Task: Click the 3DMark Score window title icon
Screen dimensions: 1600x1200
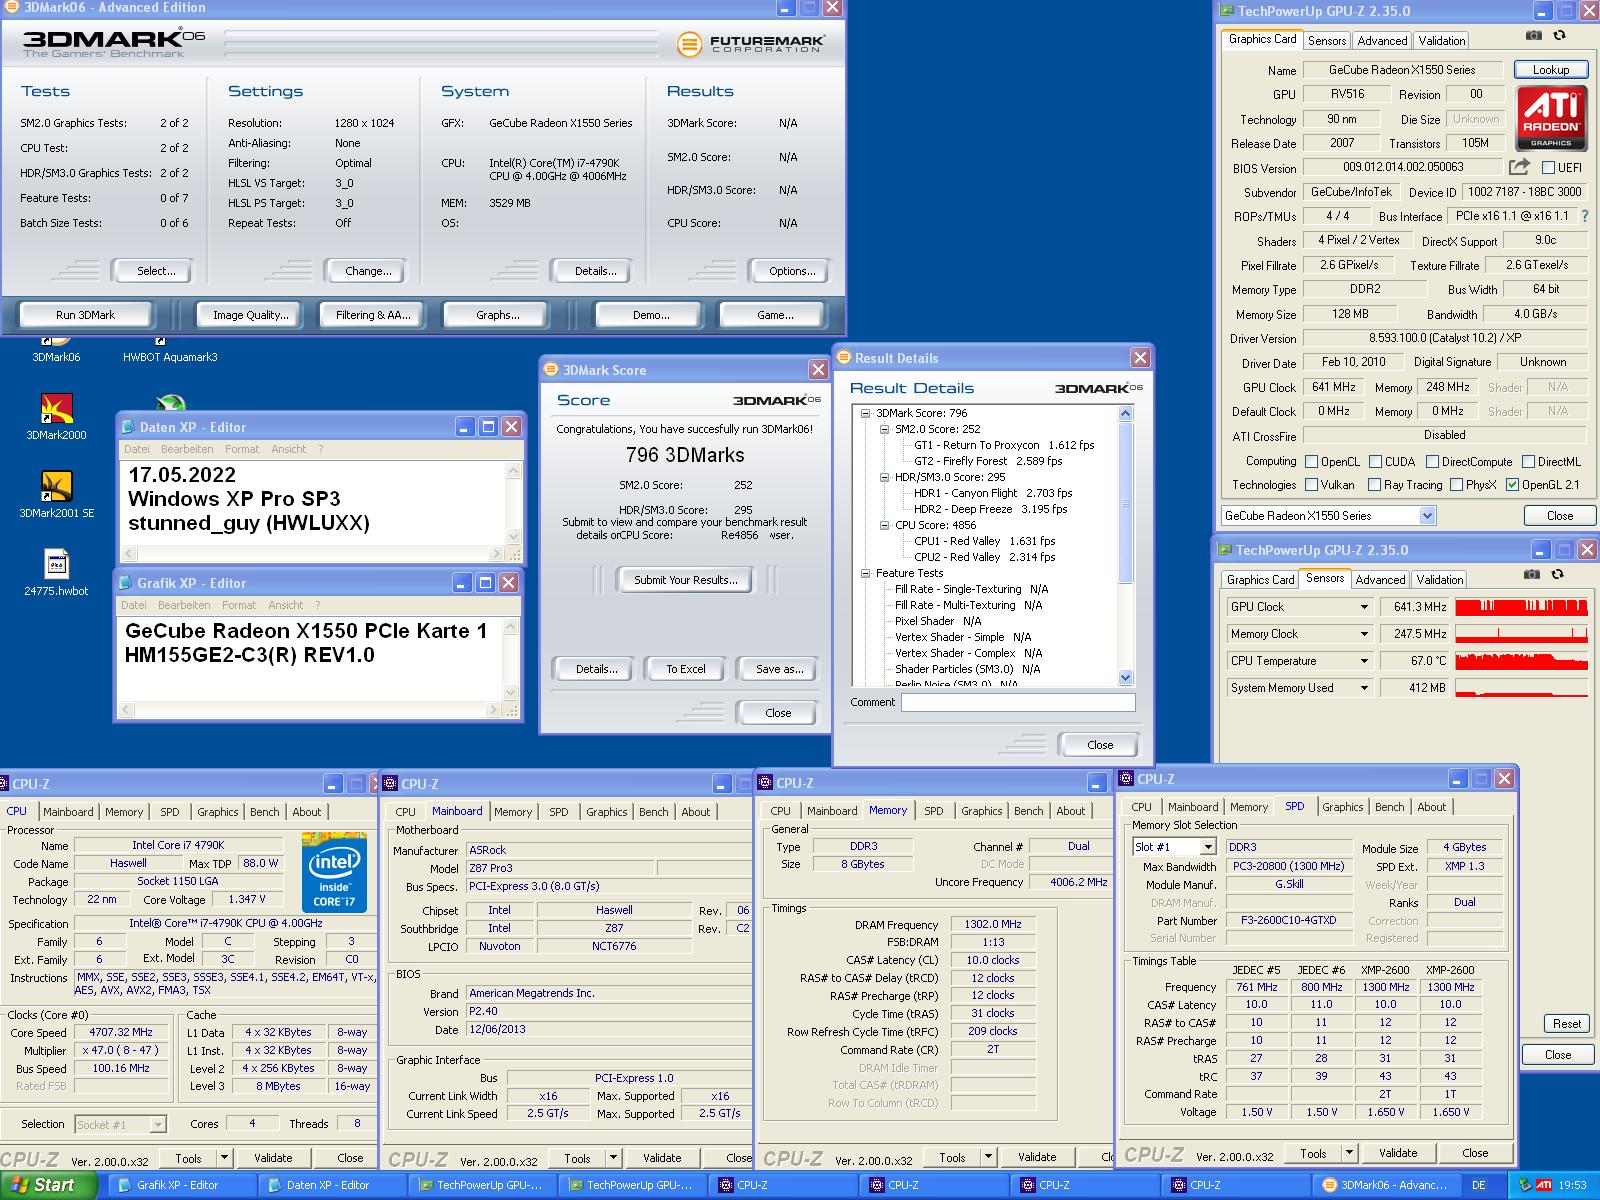Action: coord(551,370)
